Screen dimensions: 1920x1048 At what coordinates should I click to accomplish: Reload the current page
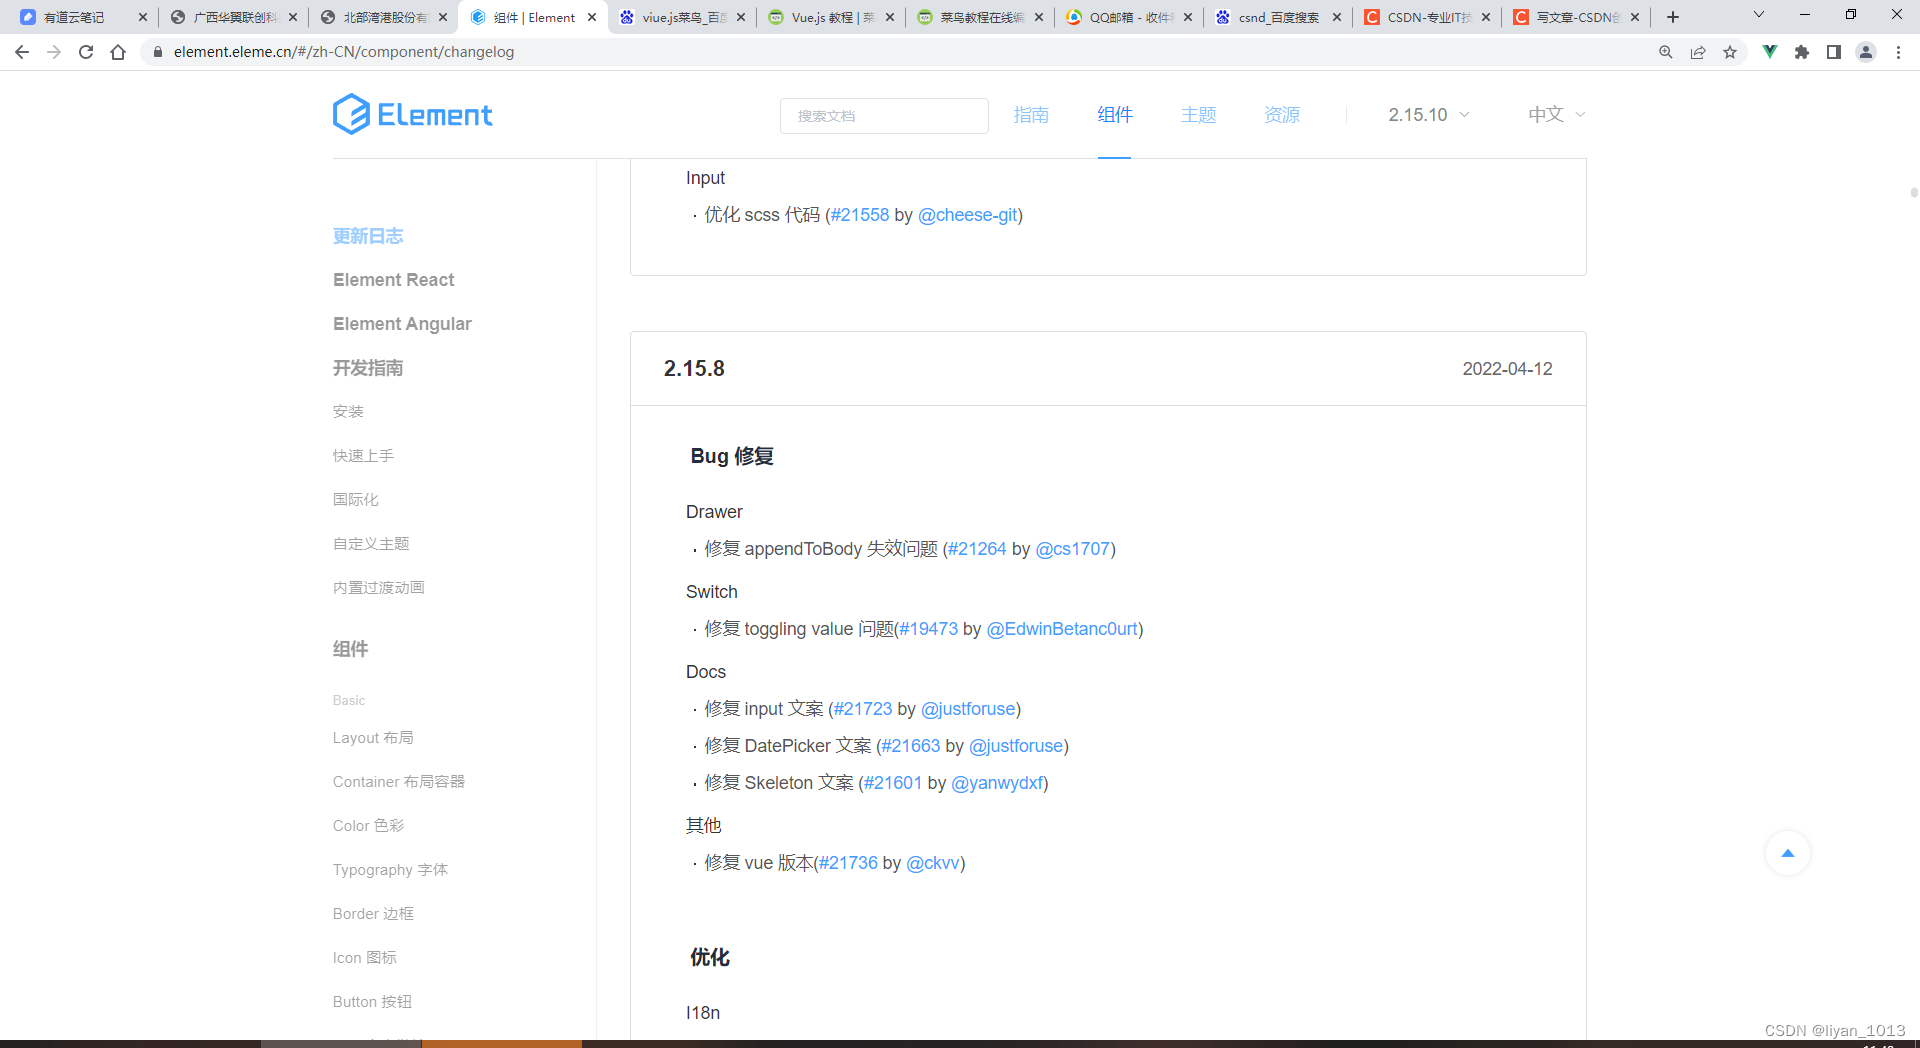(x=86, y=52)
